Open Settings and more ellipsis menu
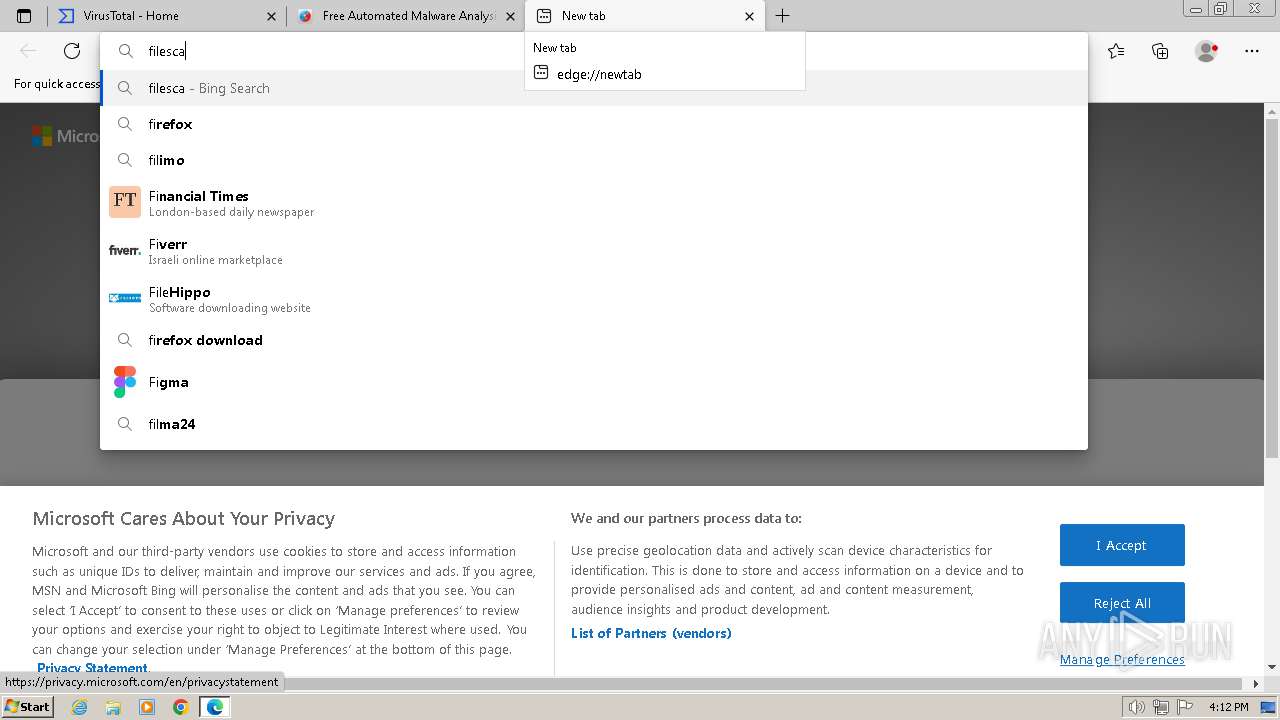This screenshot has height=720, width=1280. point(1252,51)
